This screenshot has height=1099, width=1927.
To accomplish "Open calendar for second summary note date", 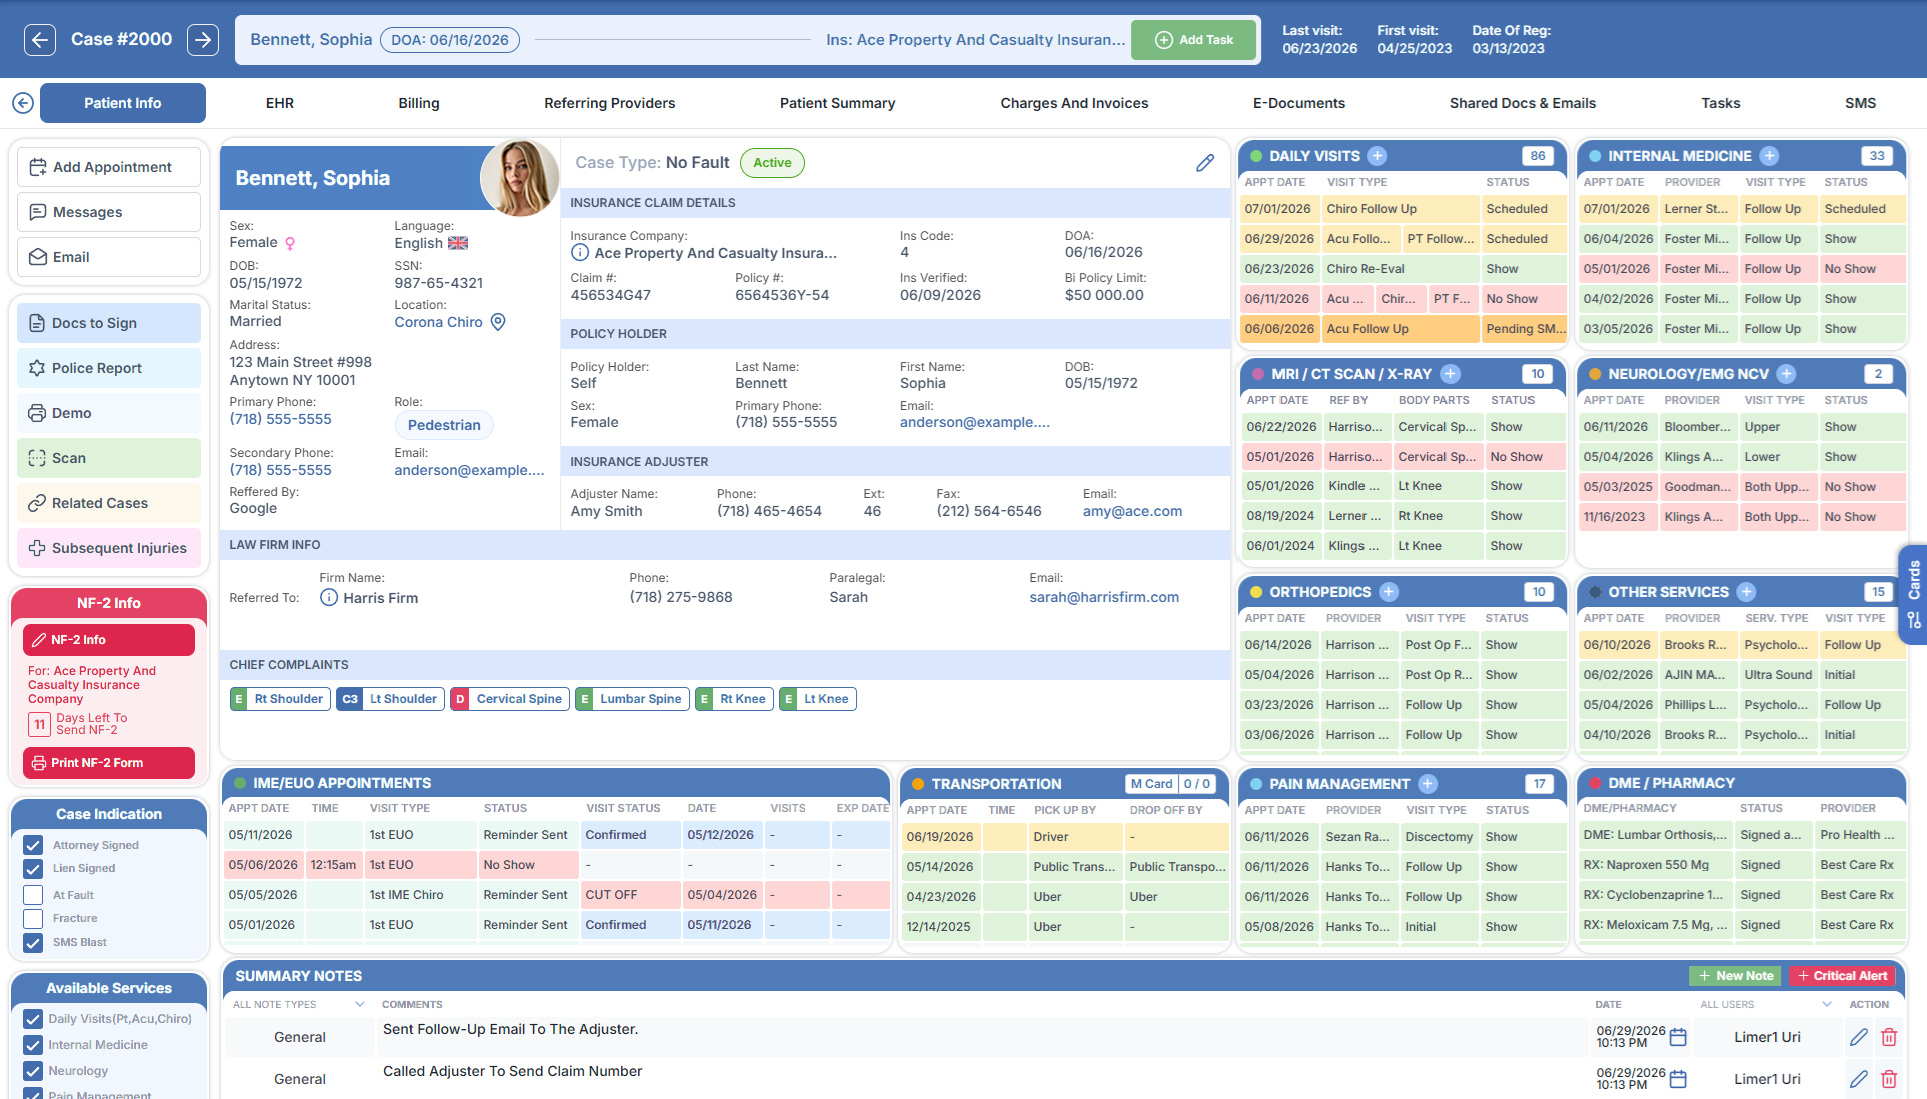I will point(1679,1079).
